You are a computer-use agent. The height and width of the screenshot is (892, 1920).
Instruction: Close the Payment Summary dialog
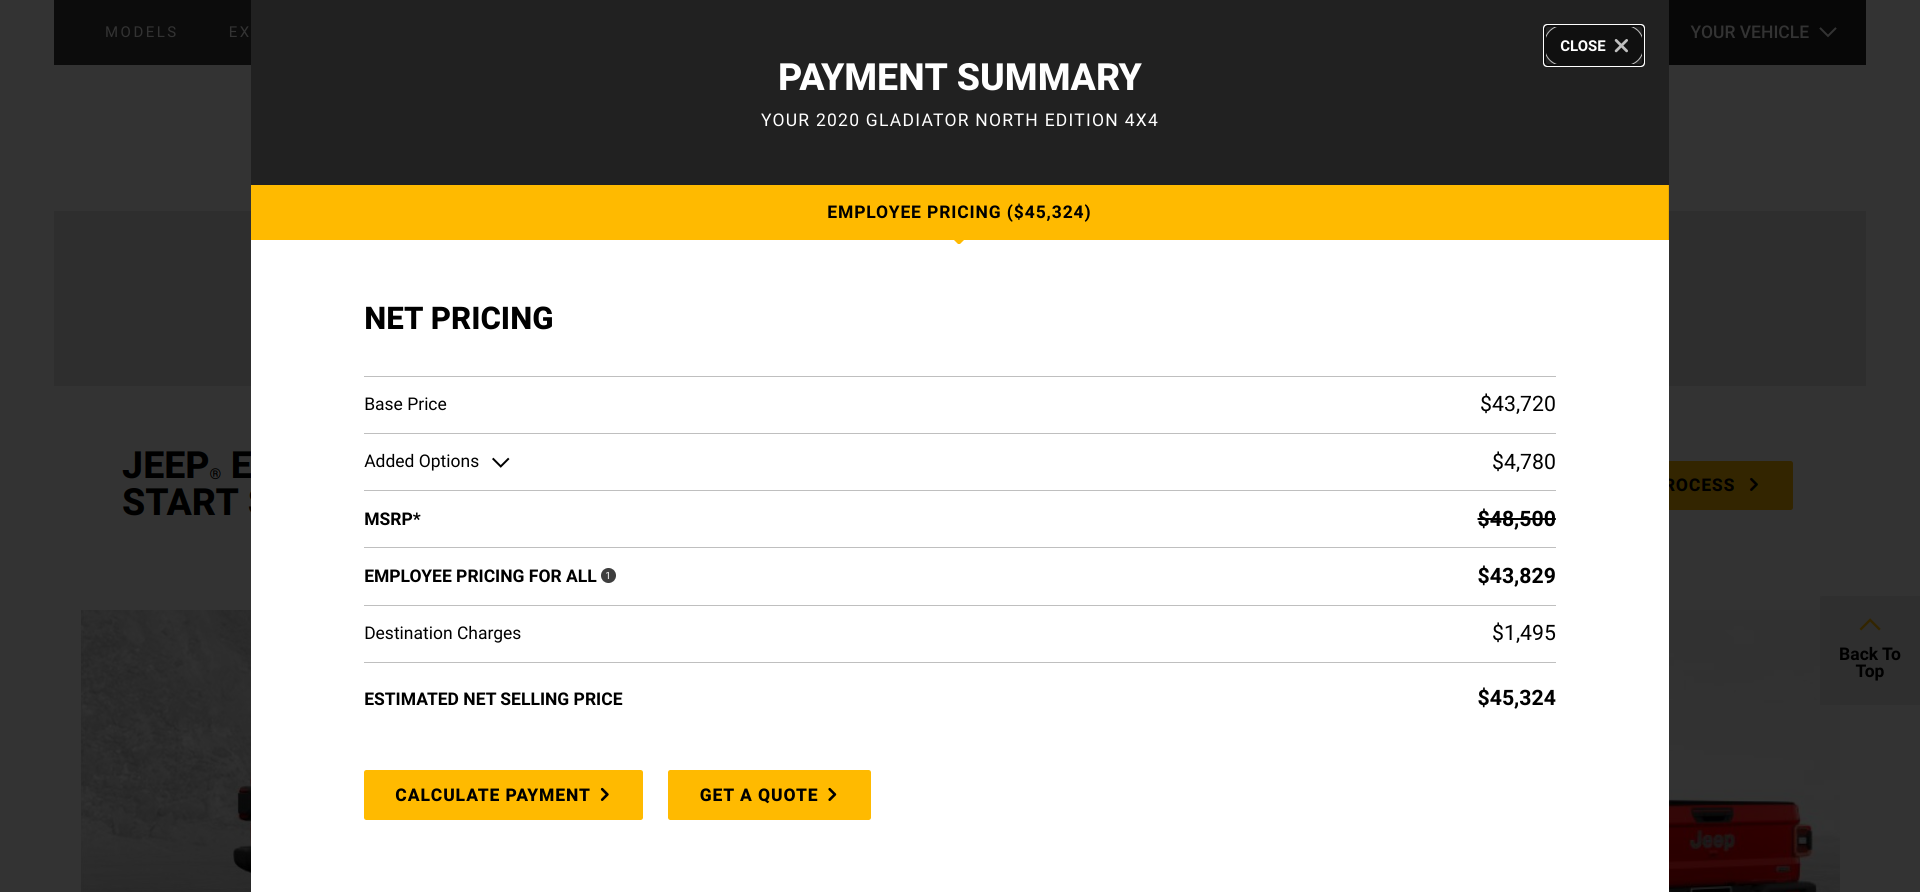coord(1593,46)
